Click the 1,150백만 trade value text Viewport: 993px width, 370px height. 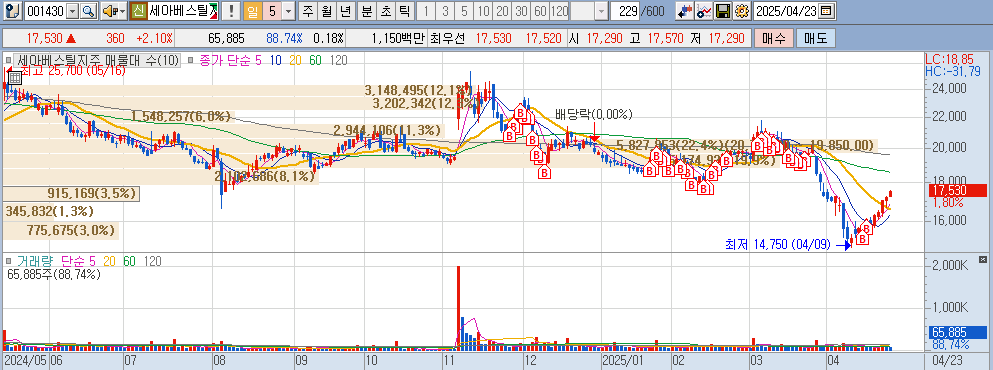398,38
